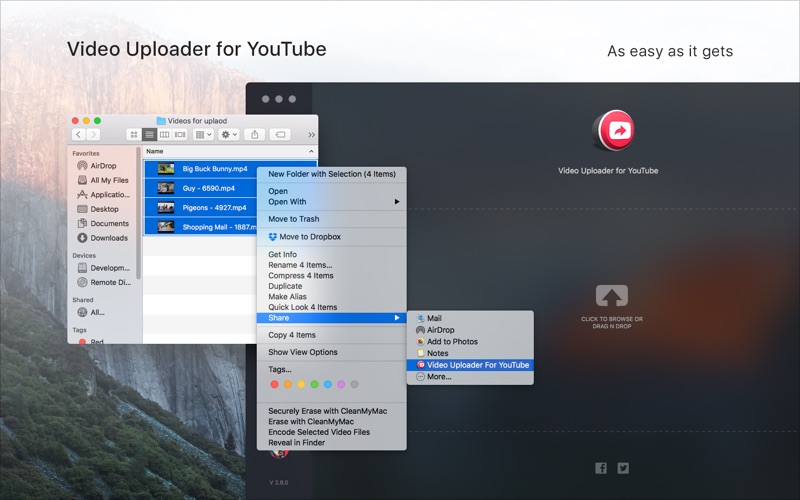Image resolution: width=800 pixels, height=500 pixels.
Task: Choose Move to Dropbox
Action: 332,237
